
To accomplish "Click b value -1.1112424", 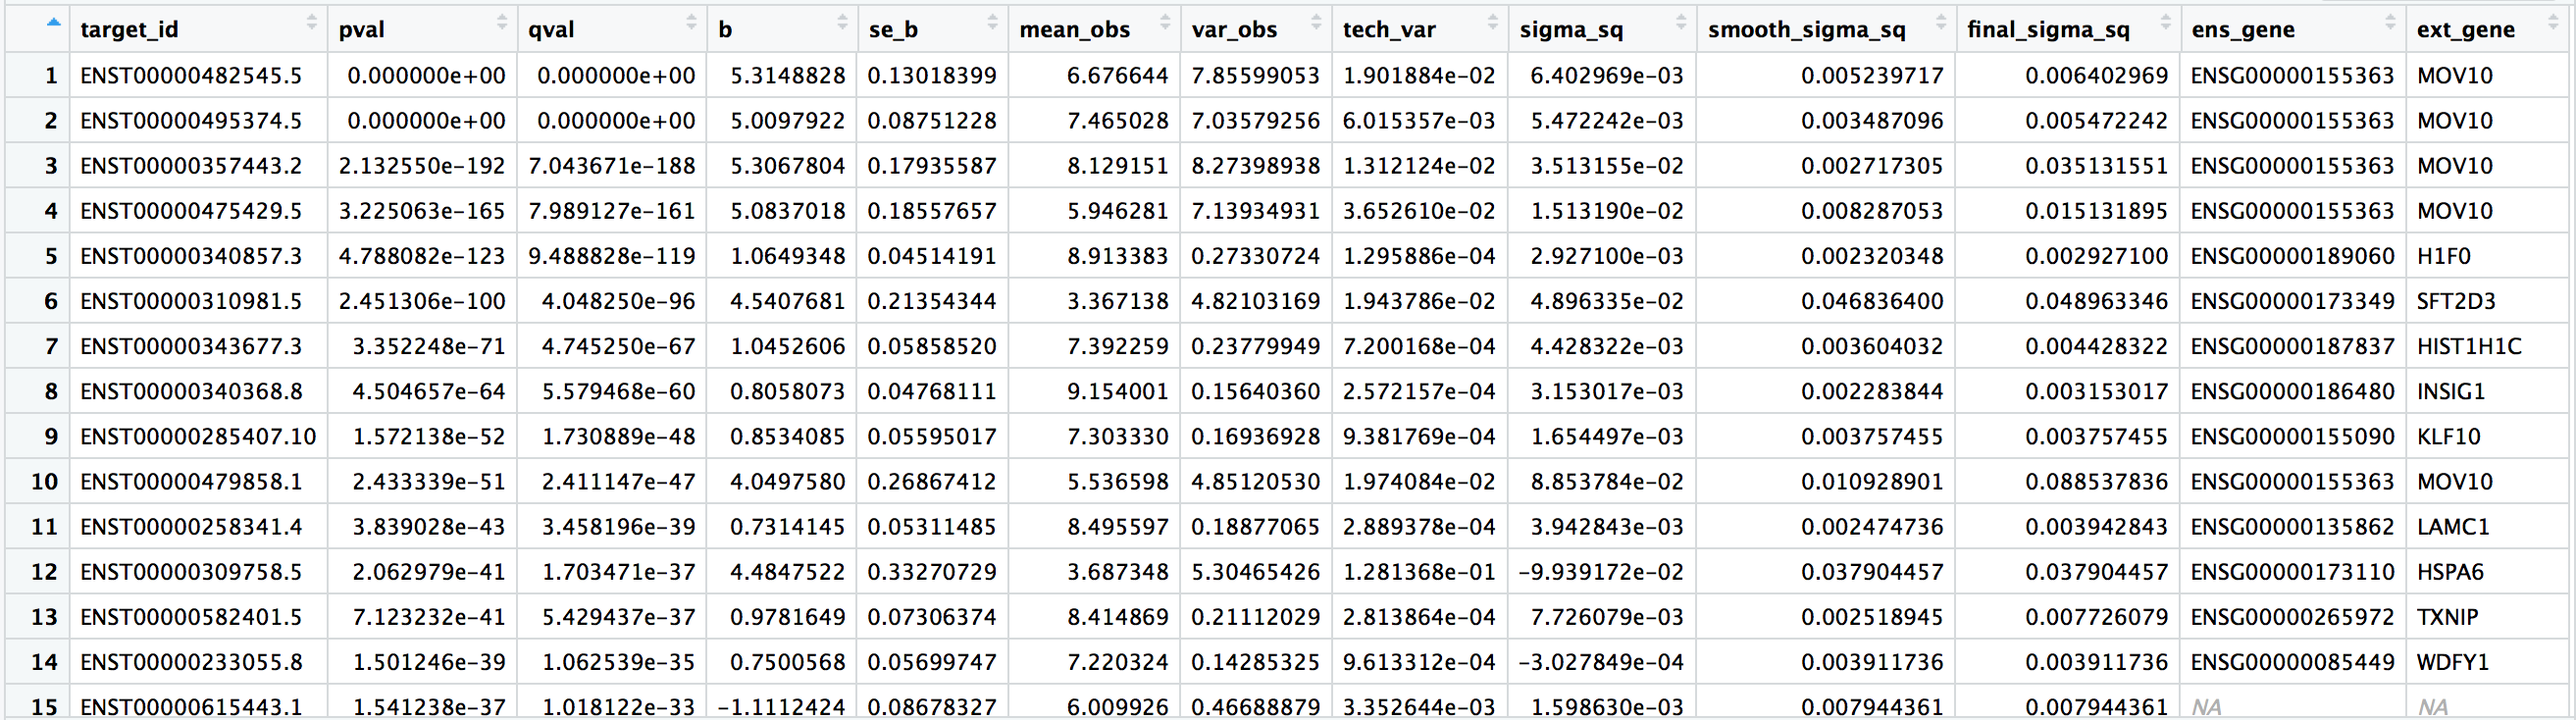I will 782,706.
